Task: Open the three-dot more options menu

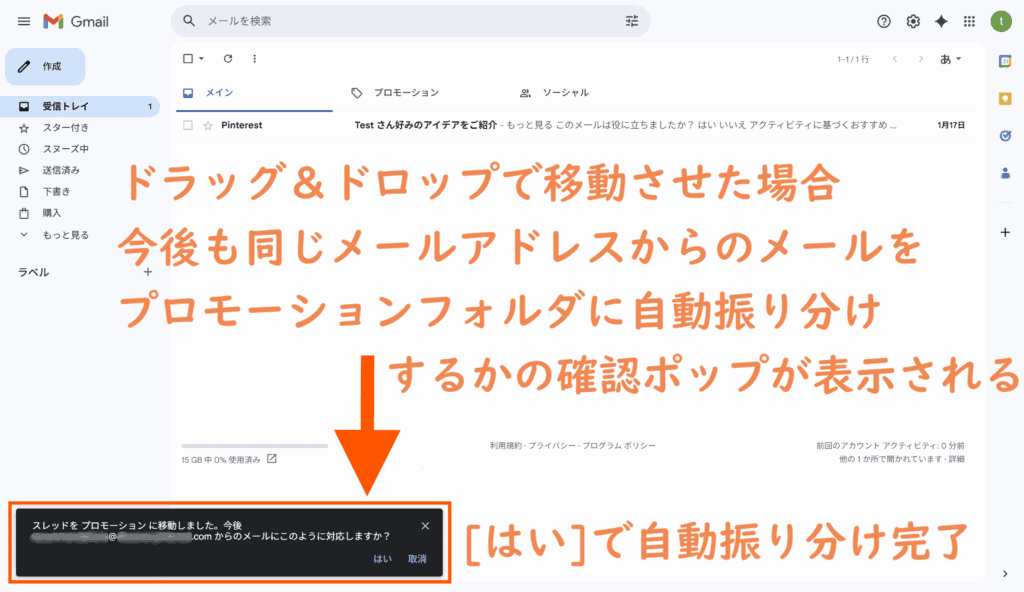Action: click(254, 59)
